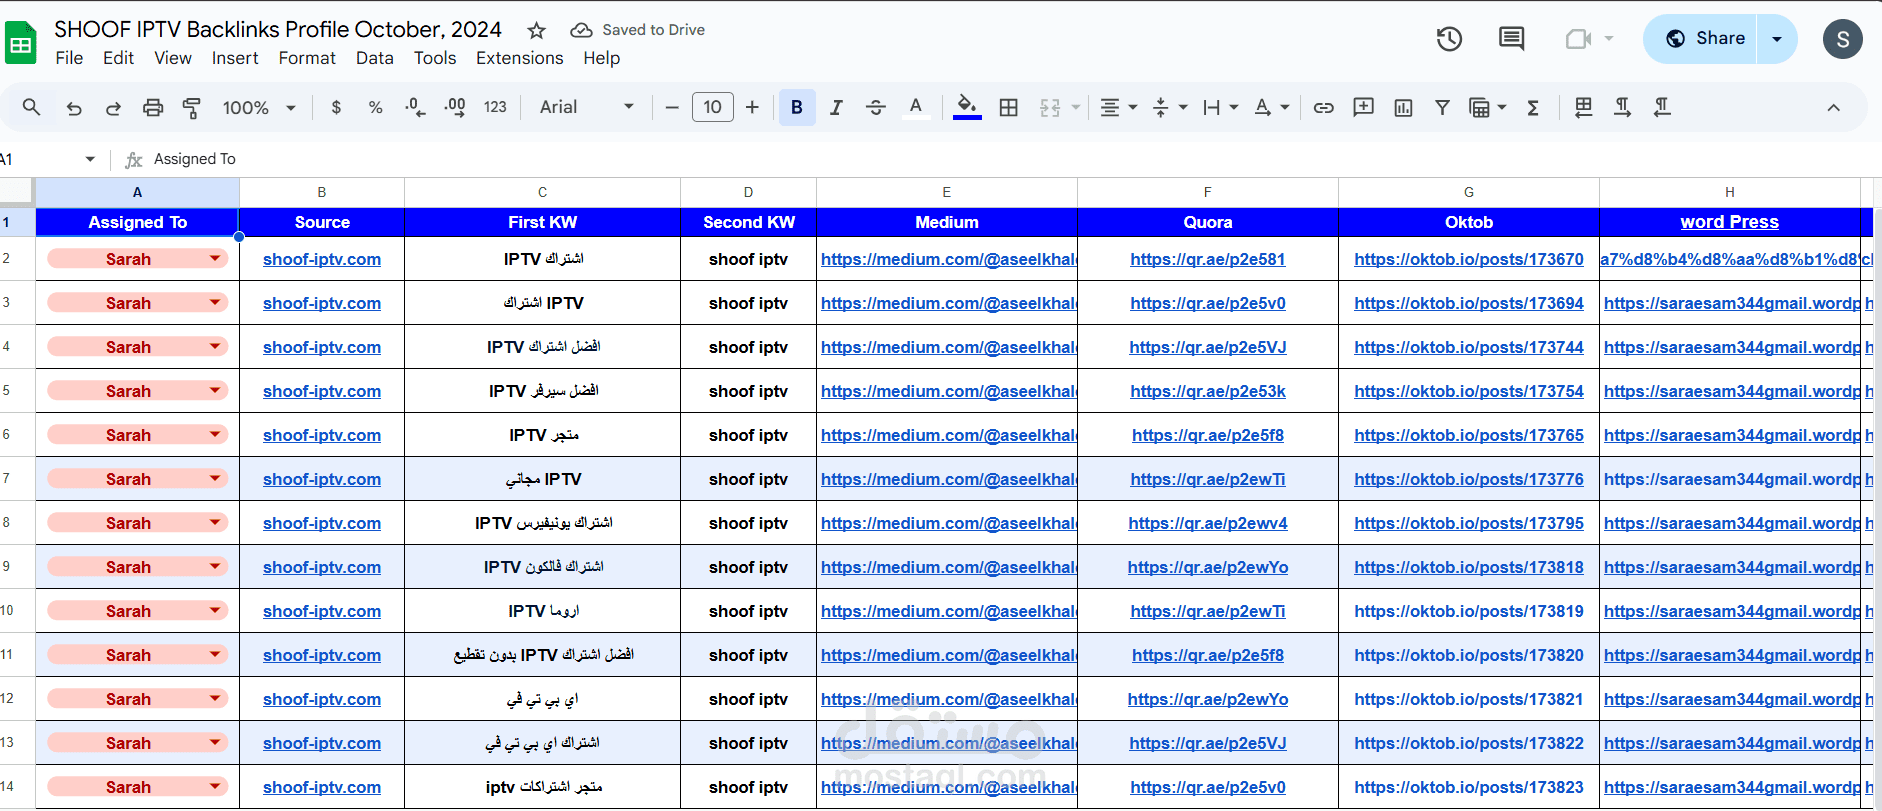Open the comments panel icon
This screenshot has height=811, width=1882.
click(x=1511, y=39)
